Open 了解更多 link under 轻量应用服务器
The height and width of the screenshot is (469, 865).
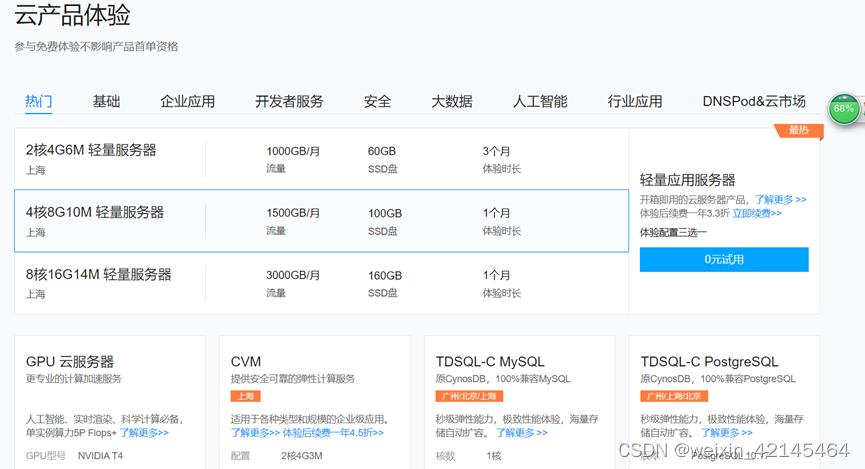pyautogui.click(x=781, y=200)
